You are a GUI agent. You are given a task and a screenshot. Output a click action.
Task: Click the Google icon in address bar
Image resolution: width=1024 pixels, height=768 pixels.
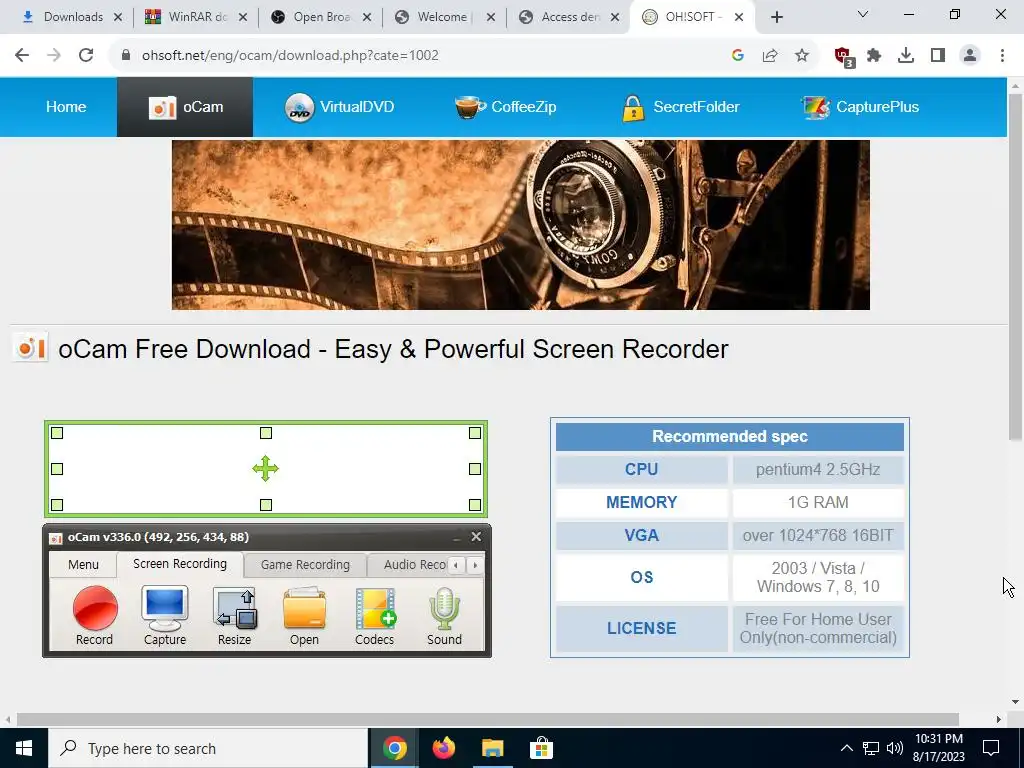click(x=738, y=55)
